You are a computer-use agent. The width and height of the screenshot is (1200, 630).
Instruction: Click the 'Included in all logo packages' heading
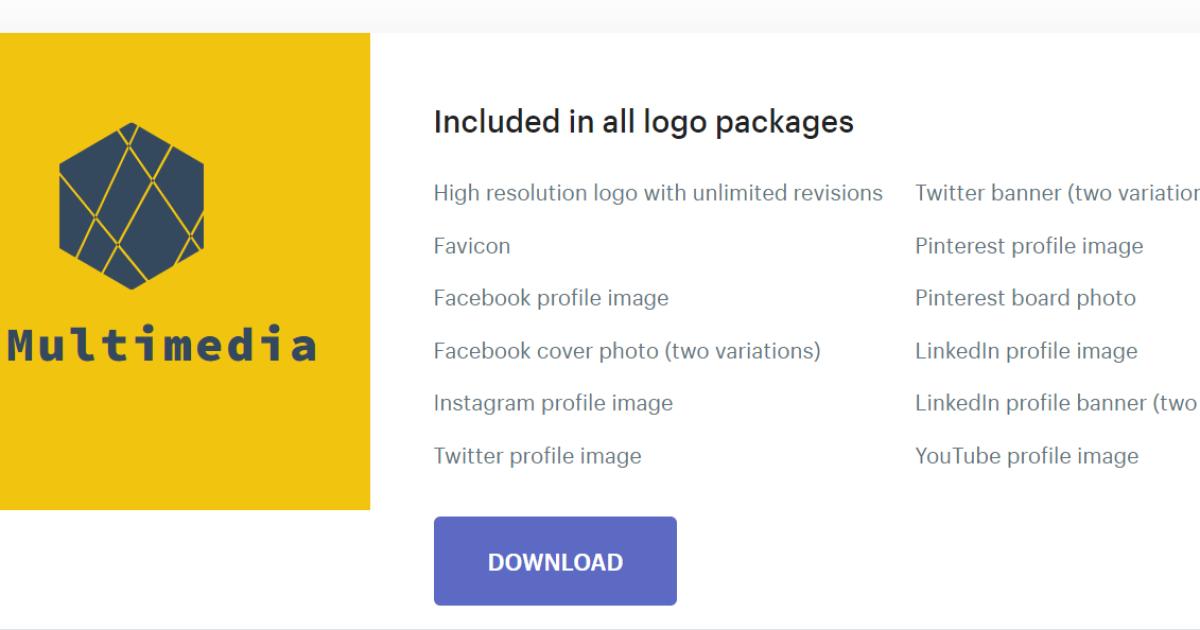click(643, 122)
